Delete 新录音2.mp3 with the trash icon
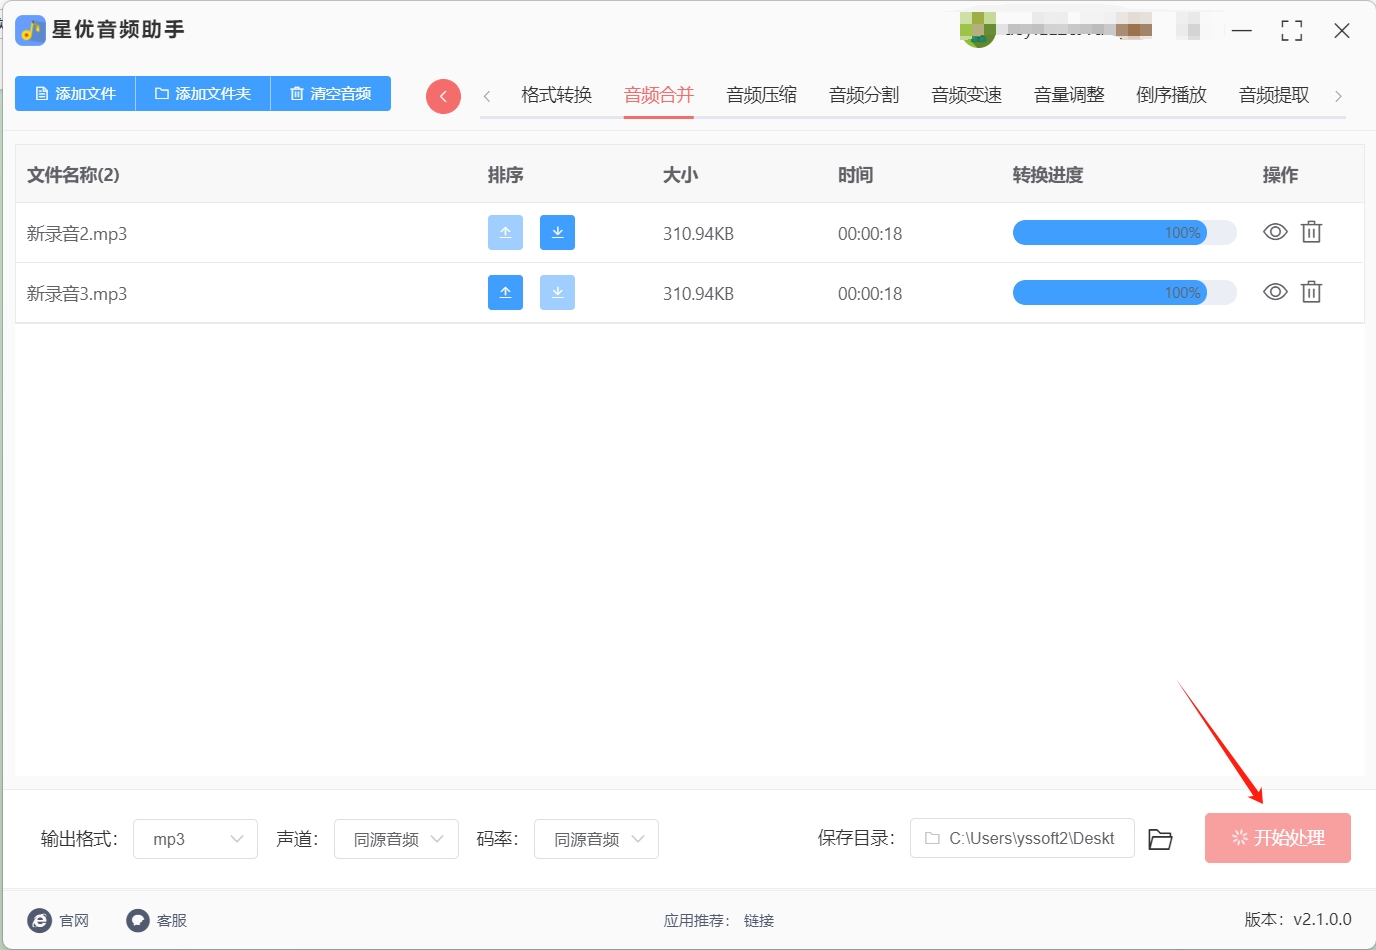1376x950 pixels. coord(1311,232)
